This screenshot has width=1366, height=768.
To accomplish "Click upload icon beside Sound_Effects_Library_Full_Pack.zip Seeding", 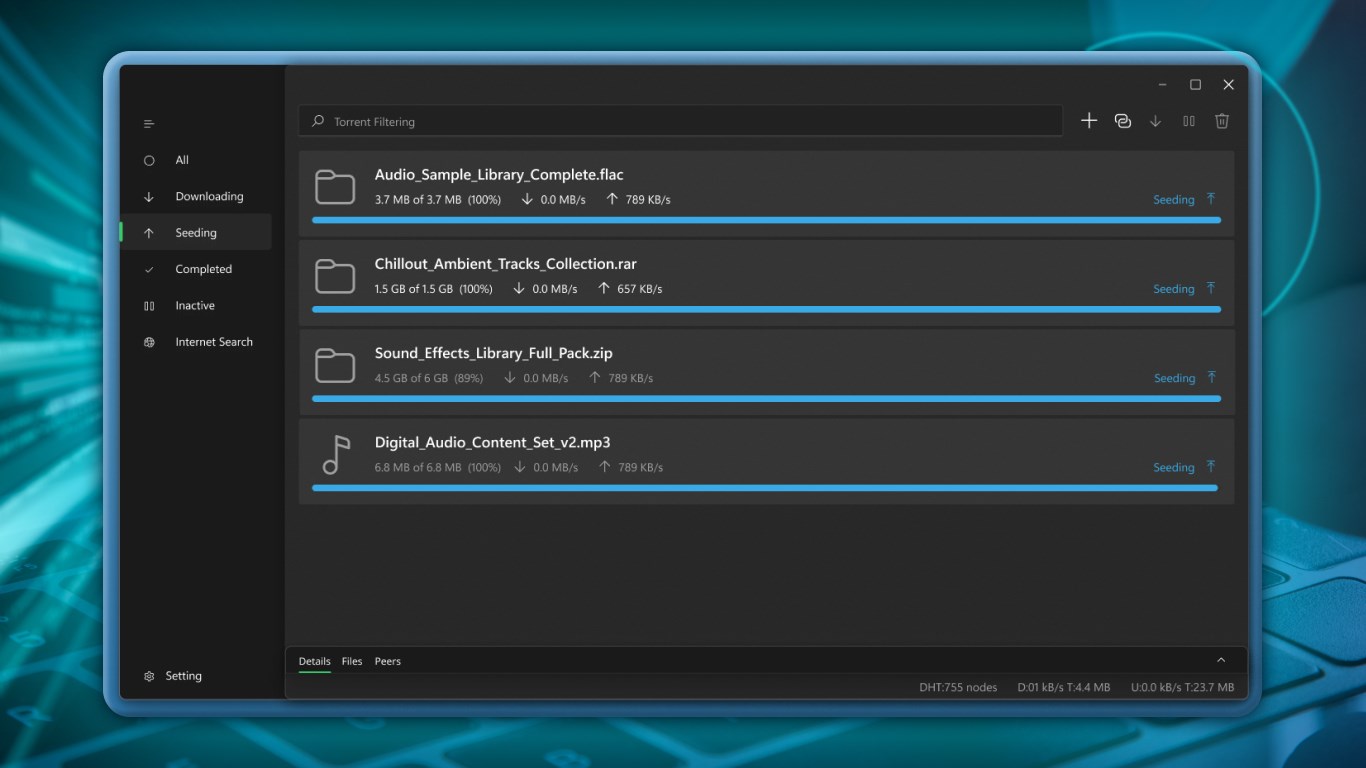I will 1211,378.
